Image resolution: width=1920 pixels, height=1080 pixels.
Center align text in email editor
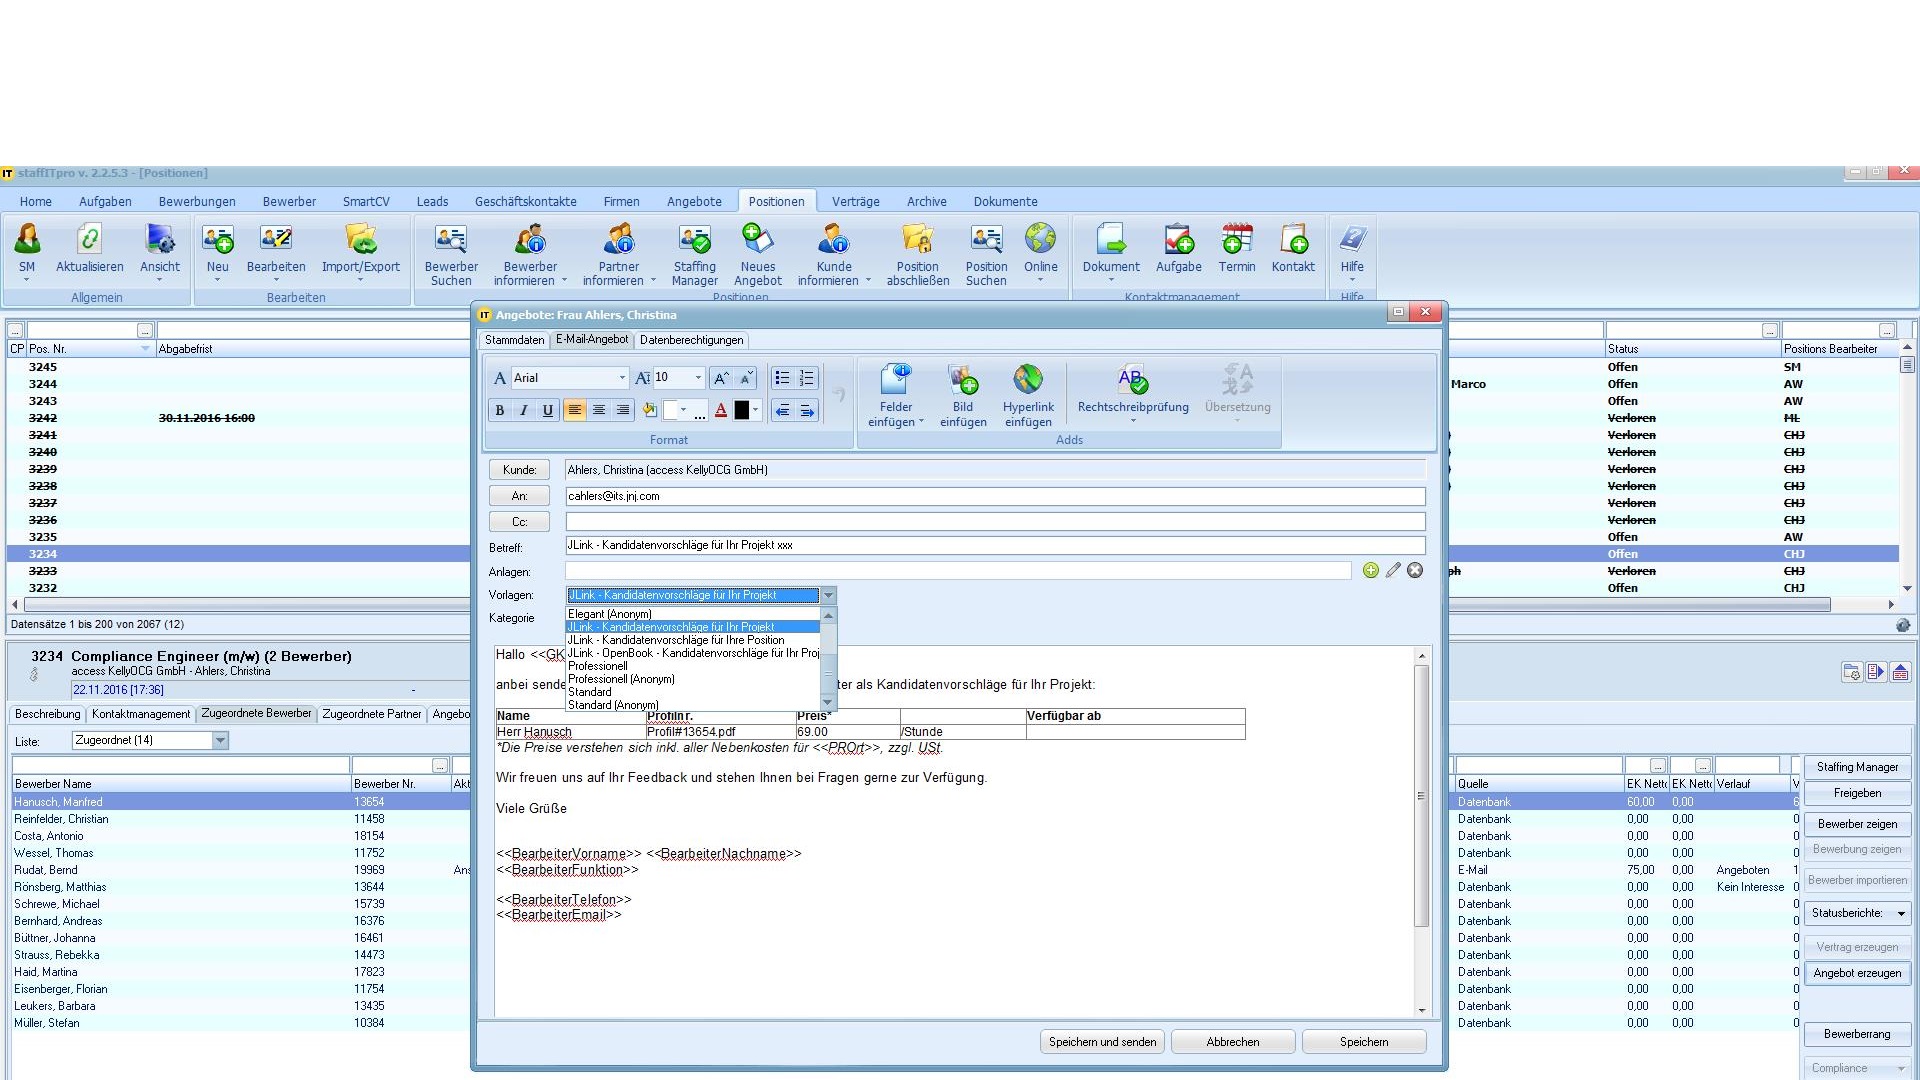click(x=598, y=410)
